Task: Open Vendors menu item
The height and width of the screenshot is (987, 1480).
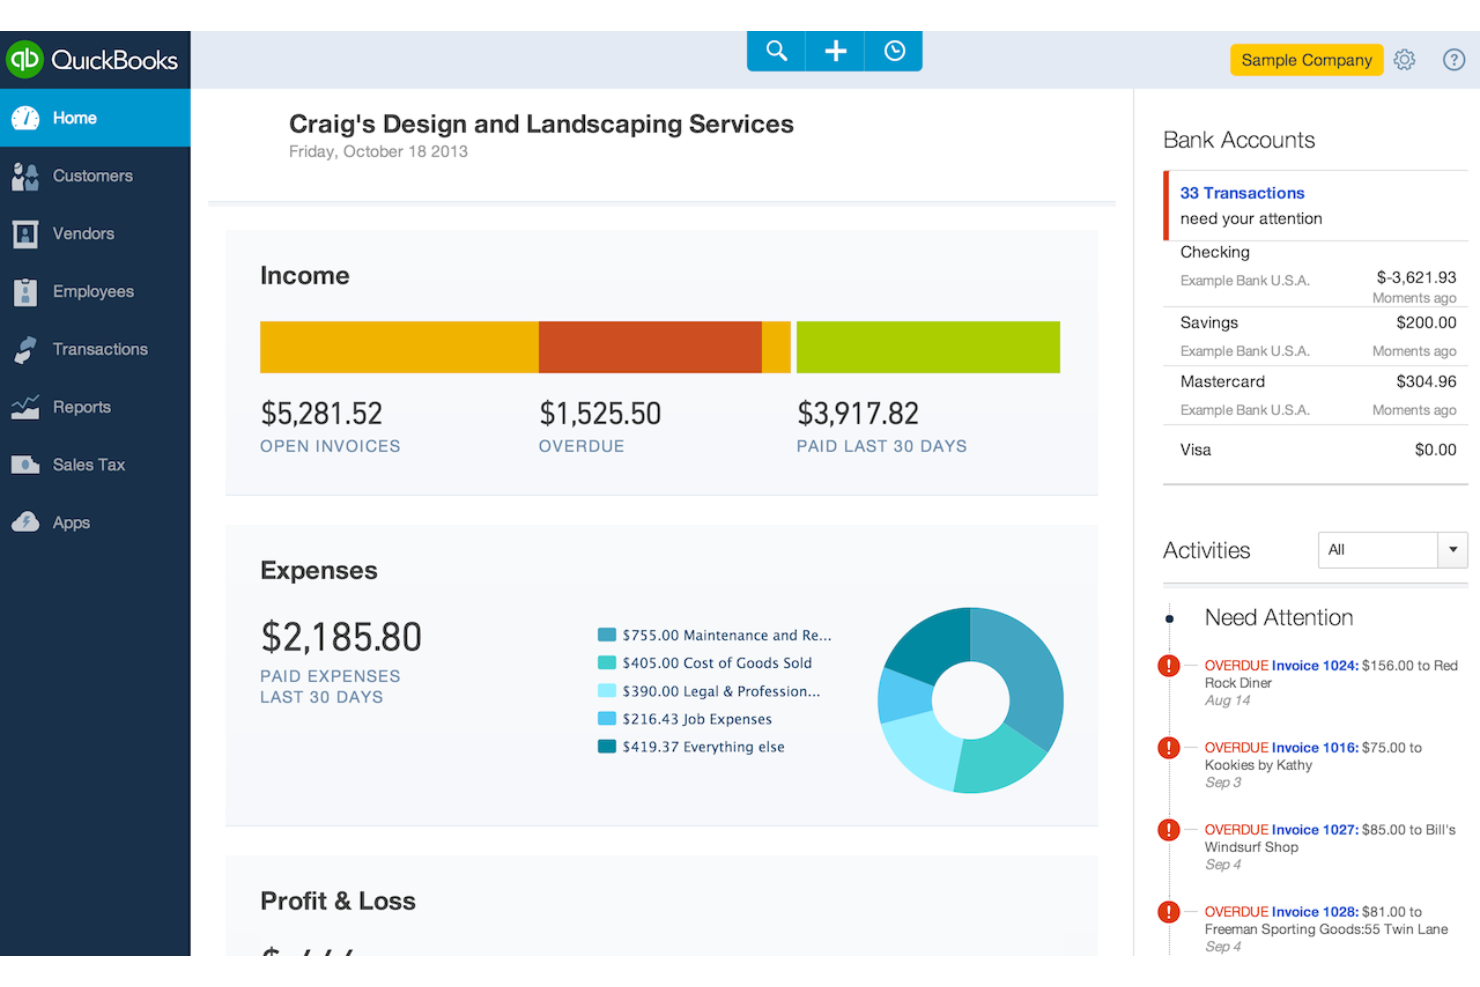Action: 95,234
